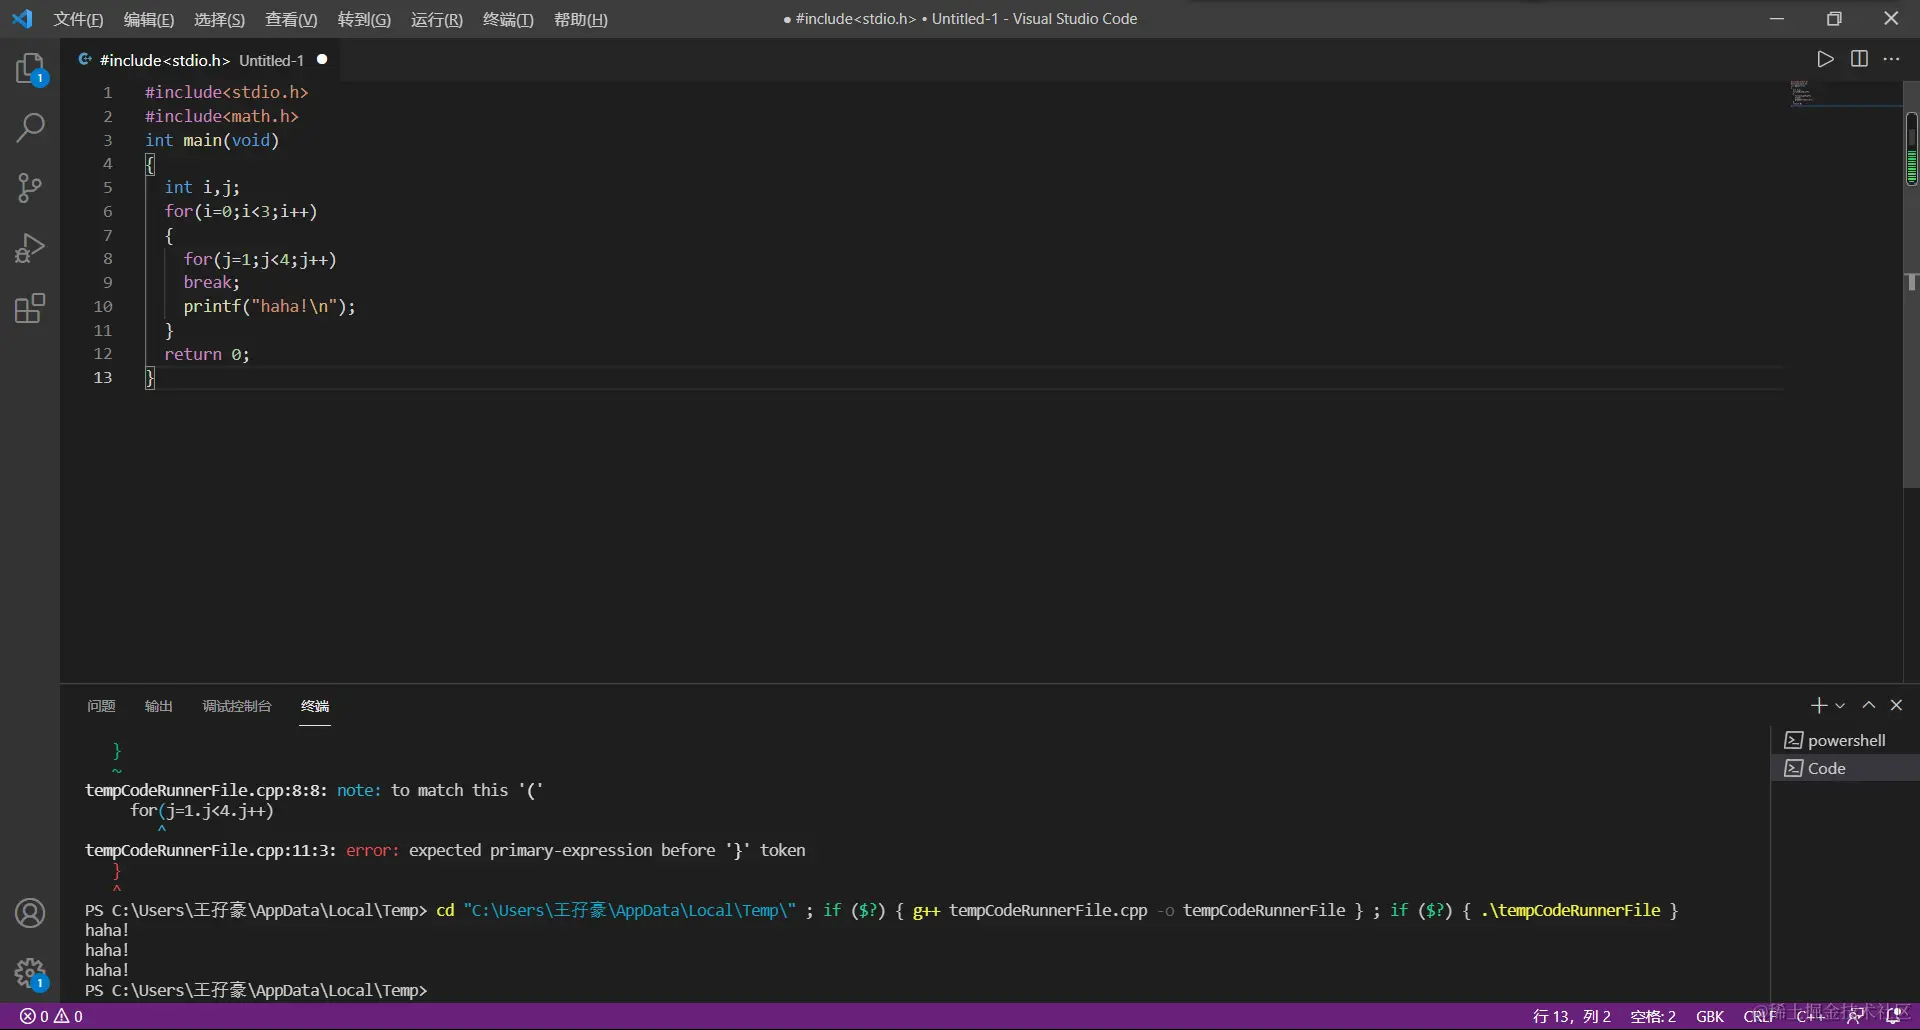Select the Code terminal instance
Screen dimensions: 1920x1030
[x=1845, y=768]
